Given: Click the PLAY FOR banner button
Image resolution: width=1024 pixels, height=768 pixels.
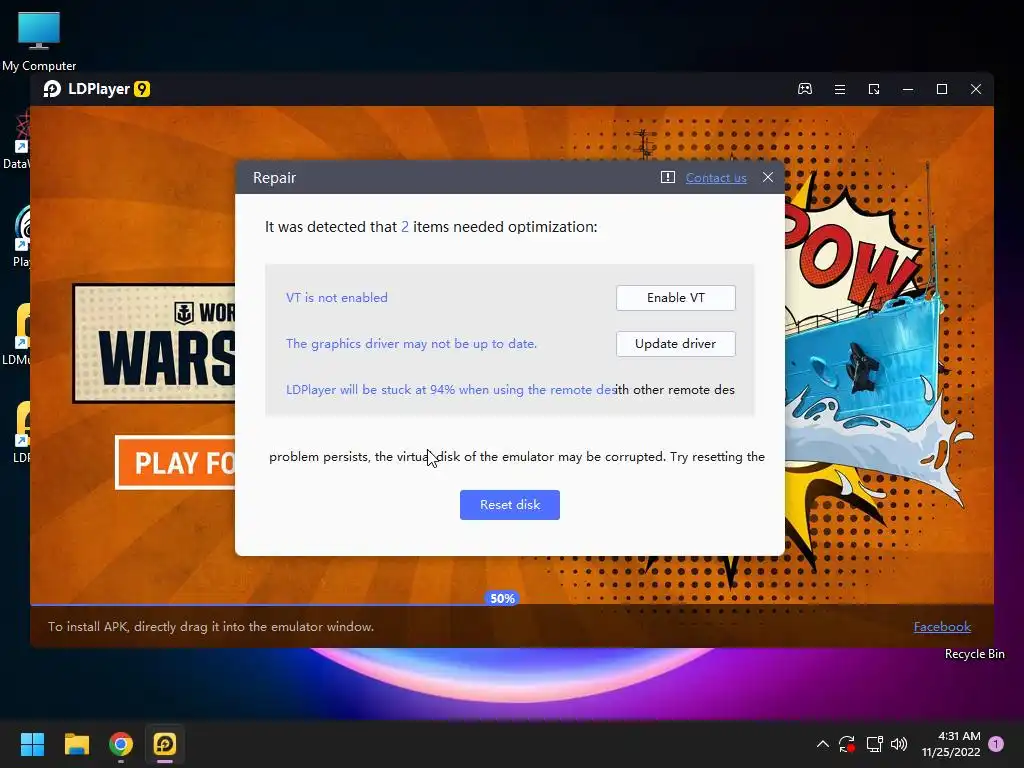Looking at the screenshot, I should (175, 462).
